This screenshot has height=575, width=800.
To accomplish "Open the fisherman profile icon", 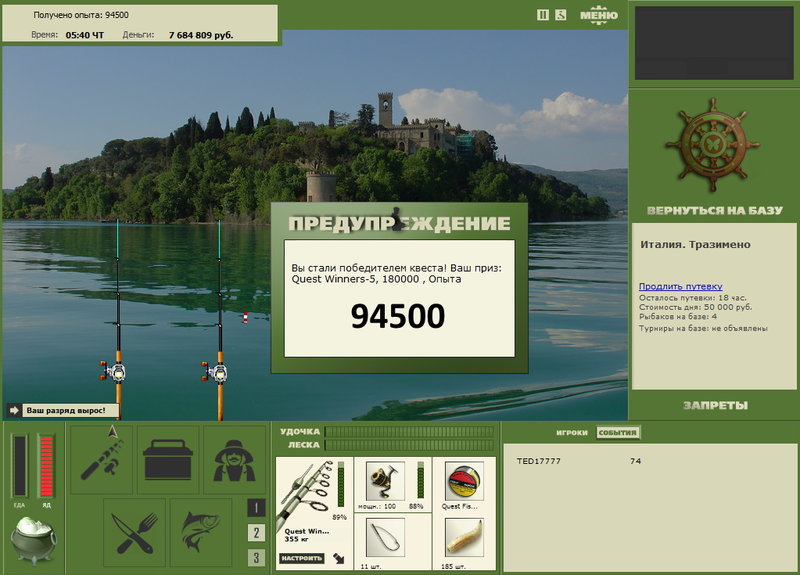I will point(234,460).
